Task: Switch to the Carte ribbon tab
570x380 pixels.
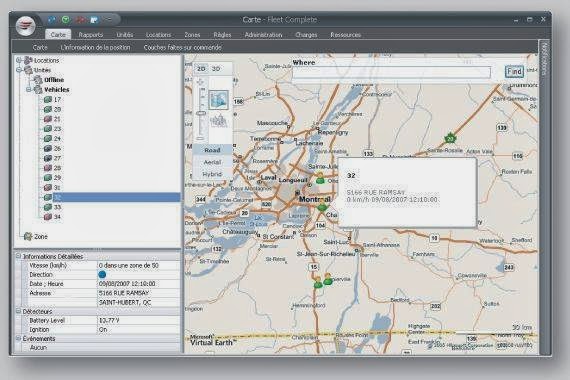Action: [x=58, y=35]
